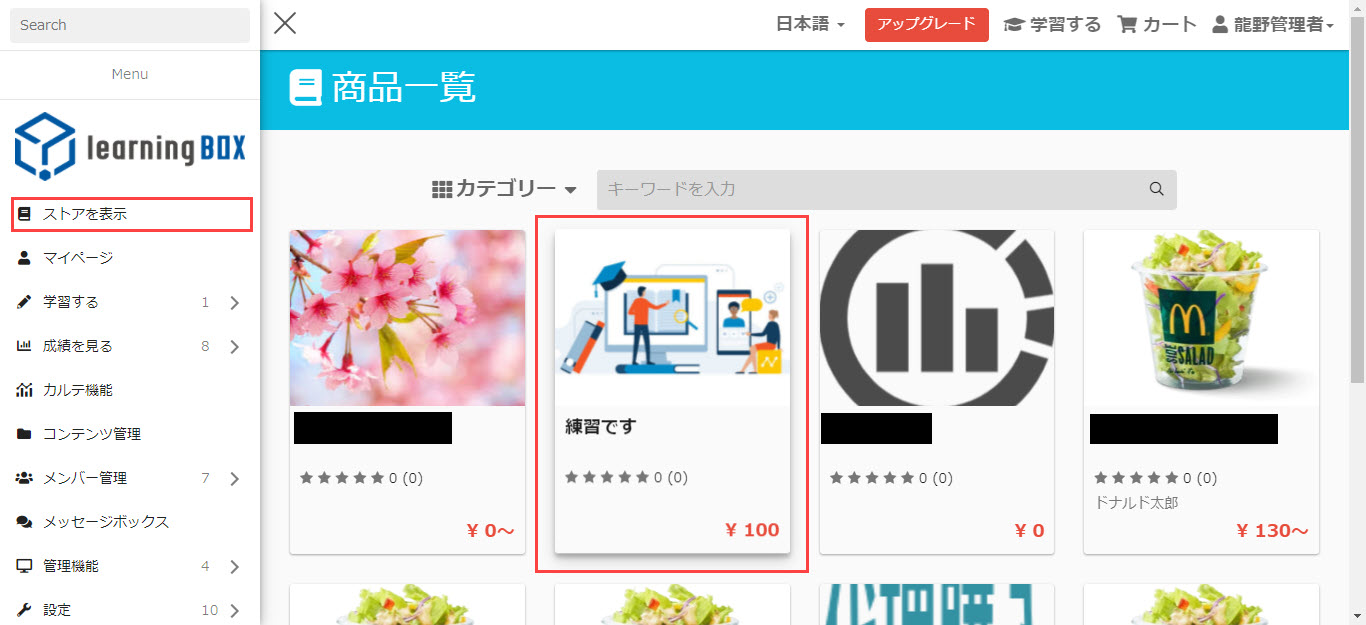Click the カルテ機能 chart icon
The height and width of the screenshot is (625, 1366).
[24, 390]
